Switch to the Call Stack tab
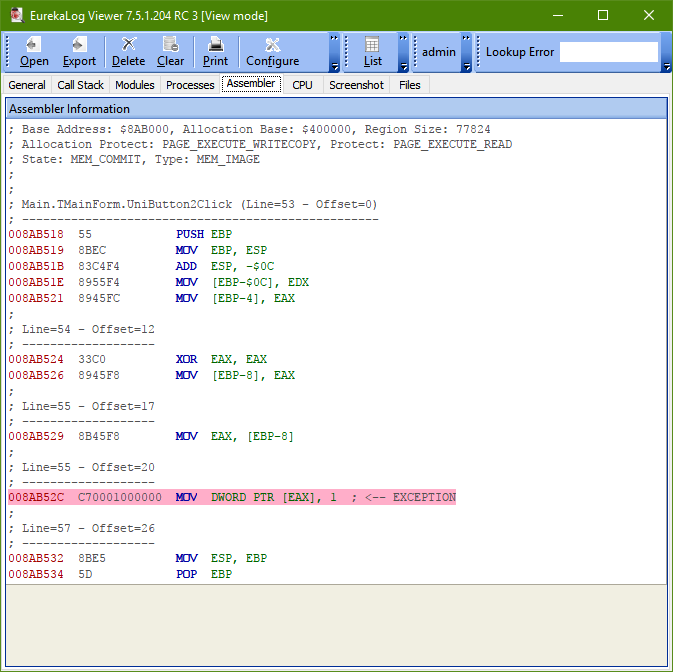Viewport: 673px width, 672px height. tap(80, 85)
